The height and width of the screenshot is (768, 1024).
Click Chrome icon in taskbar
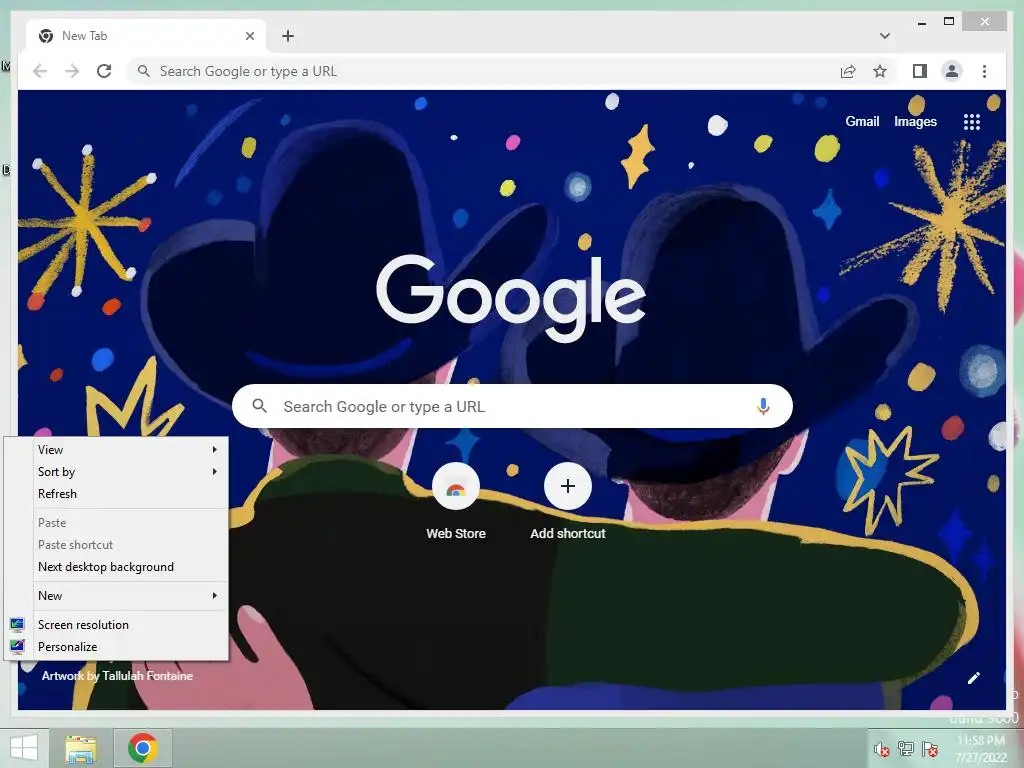coord(142,748)
